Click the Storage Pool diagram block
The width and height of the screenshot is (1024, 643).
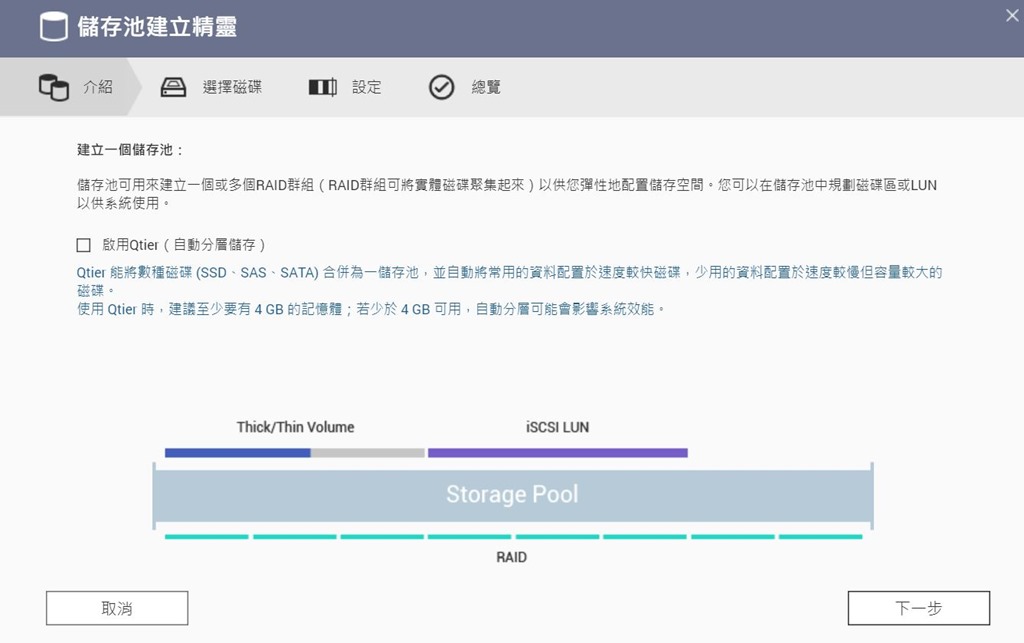click(512, 494)
